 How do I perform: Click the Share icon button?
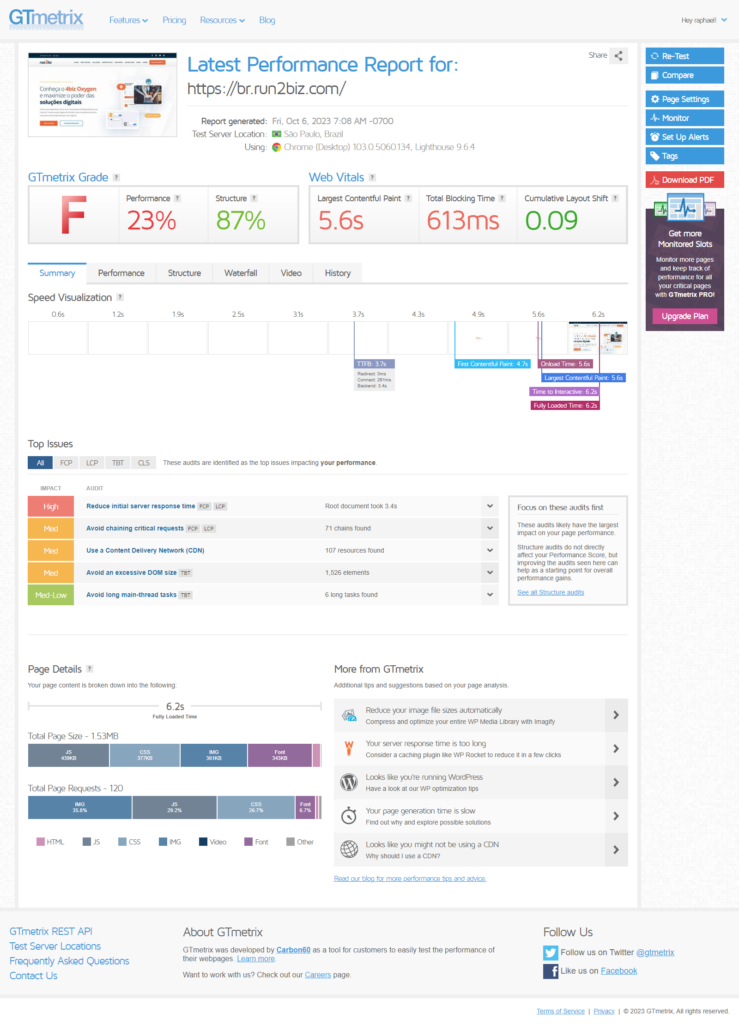(x=619, y=56)
